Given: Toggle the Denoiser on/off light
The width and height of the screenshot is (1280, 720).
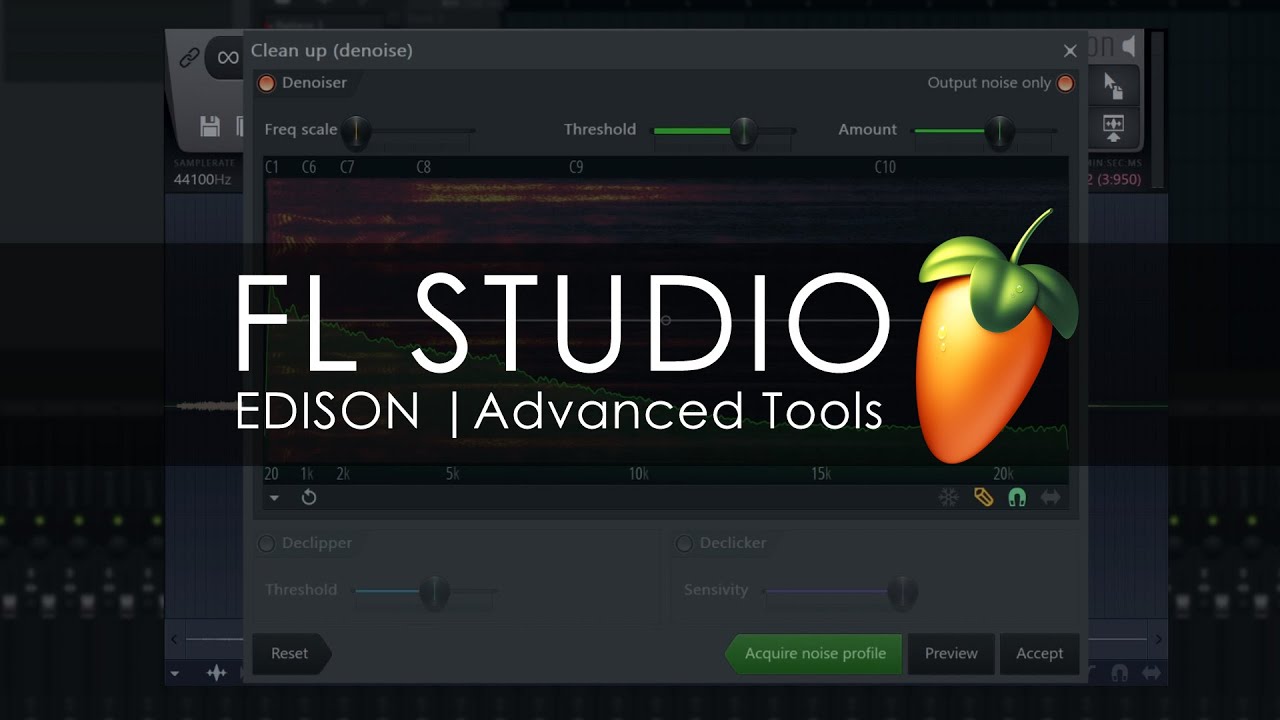Looking at the screenshot, I should (266, 83).
